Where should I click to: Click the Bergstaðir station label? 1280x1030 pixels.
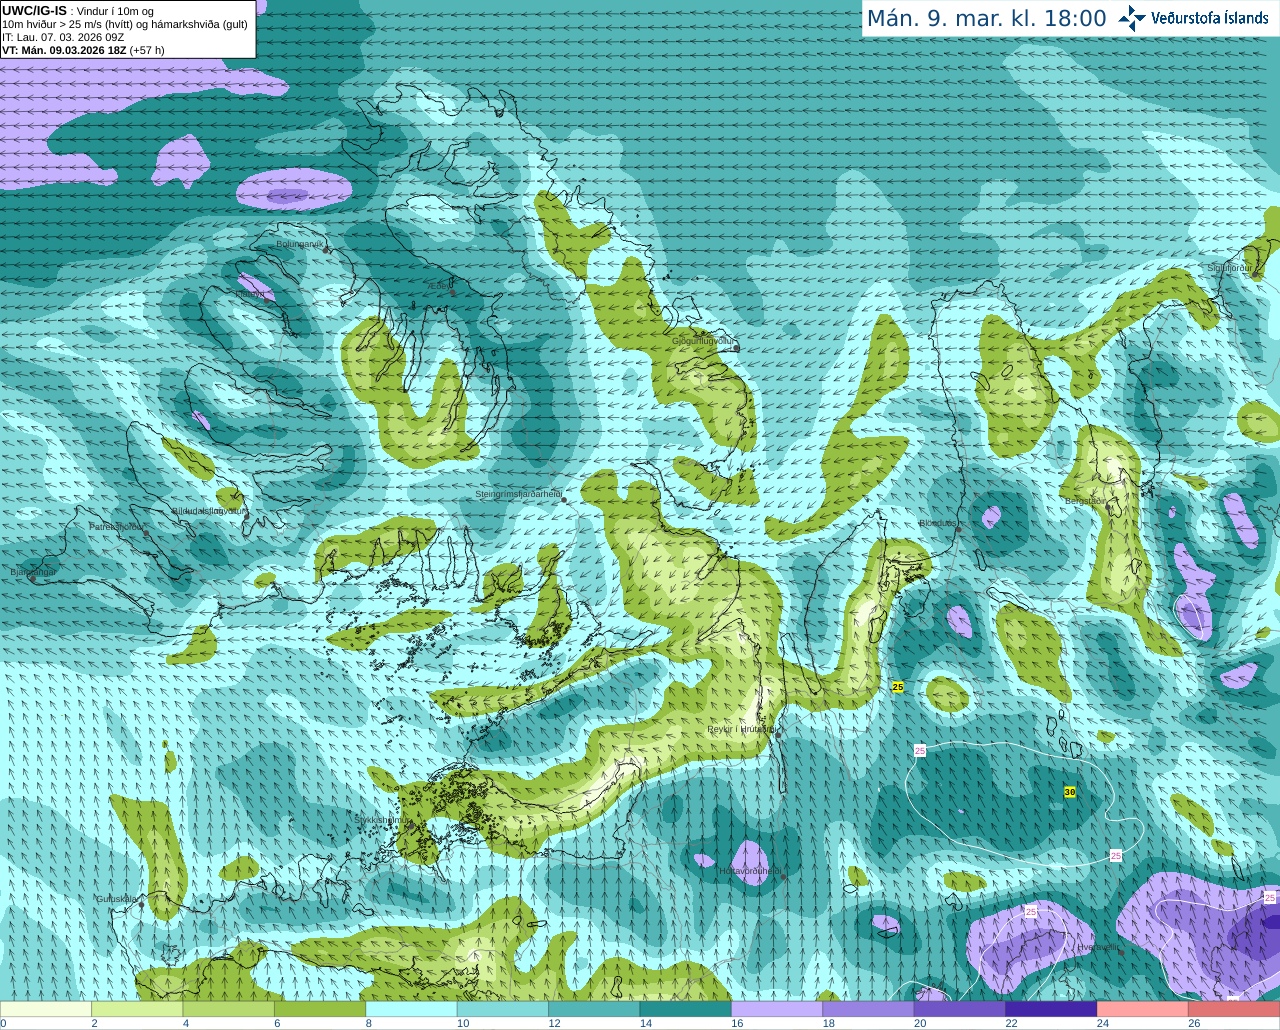click(1085, 501)
